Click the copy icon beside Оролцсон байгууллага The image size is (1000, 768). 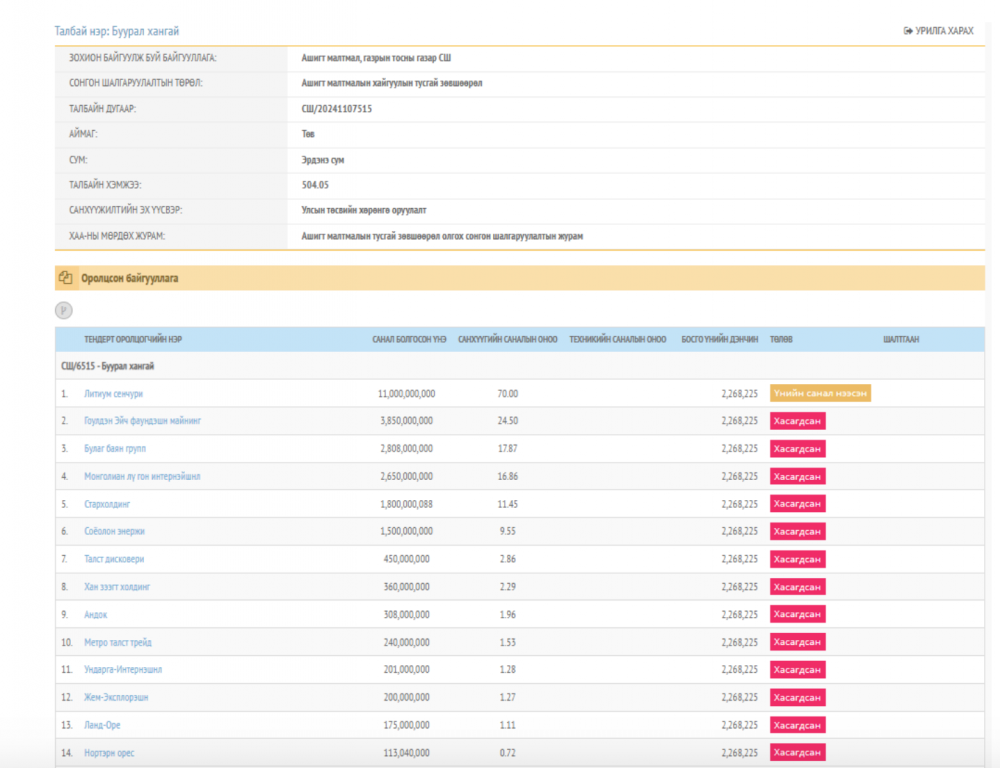click(x=66, y=278)
